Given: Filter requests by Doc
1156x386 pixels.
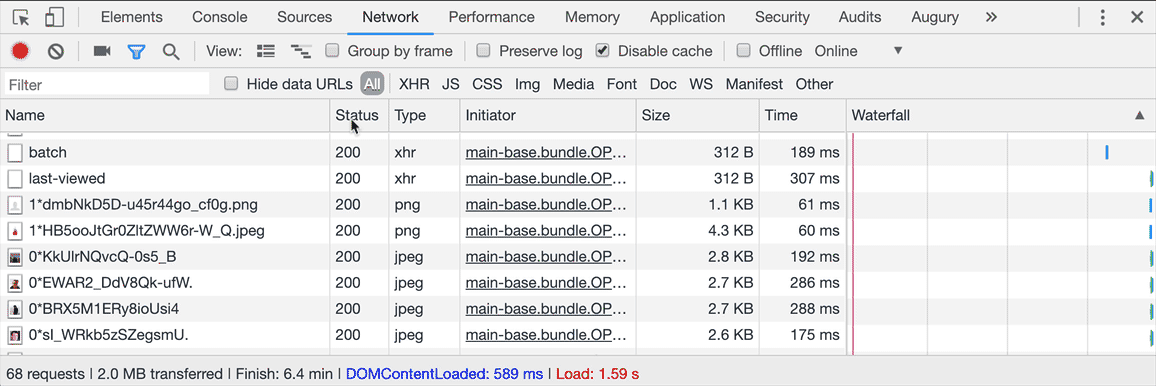Looking at the screenshot, I should click(663, 84).
